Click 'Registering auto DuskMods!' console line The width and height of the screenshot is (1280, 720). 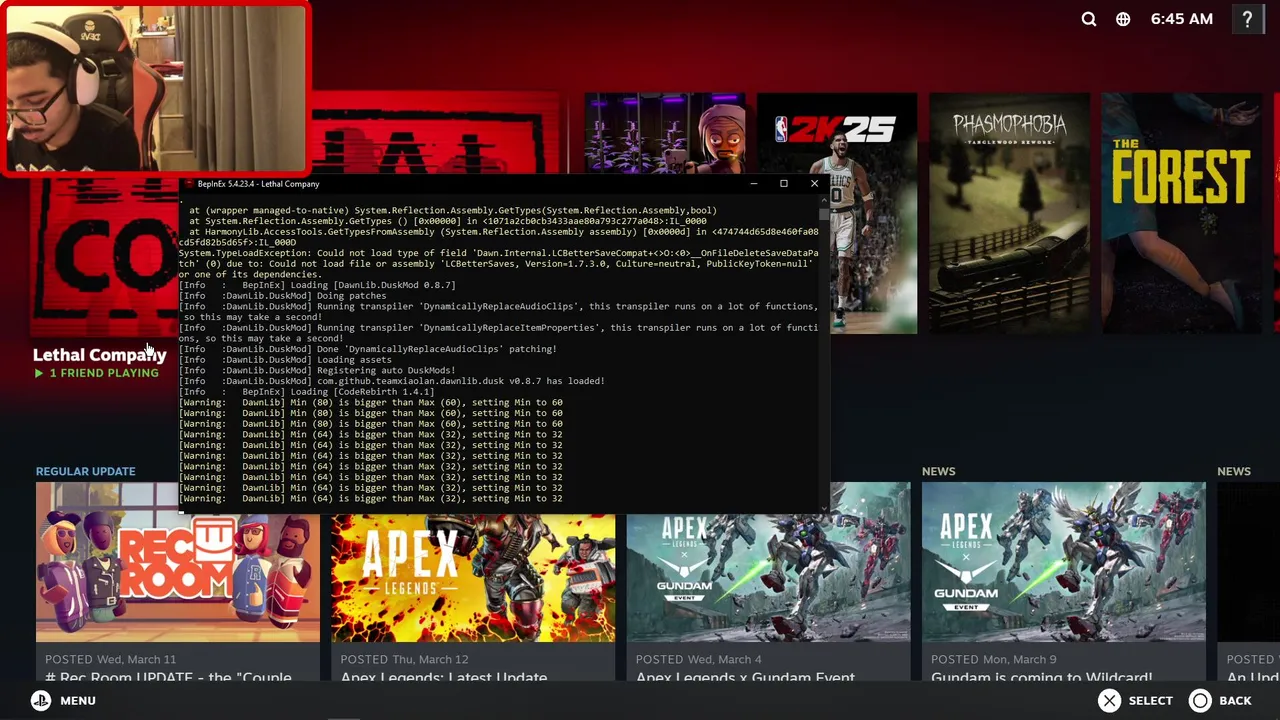(x=317, y=371)
